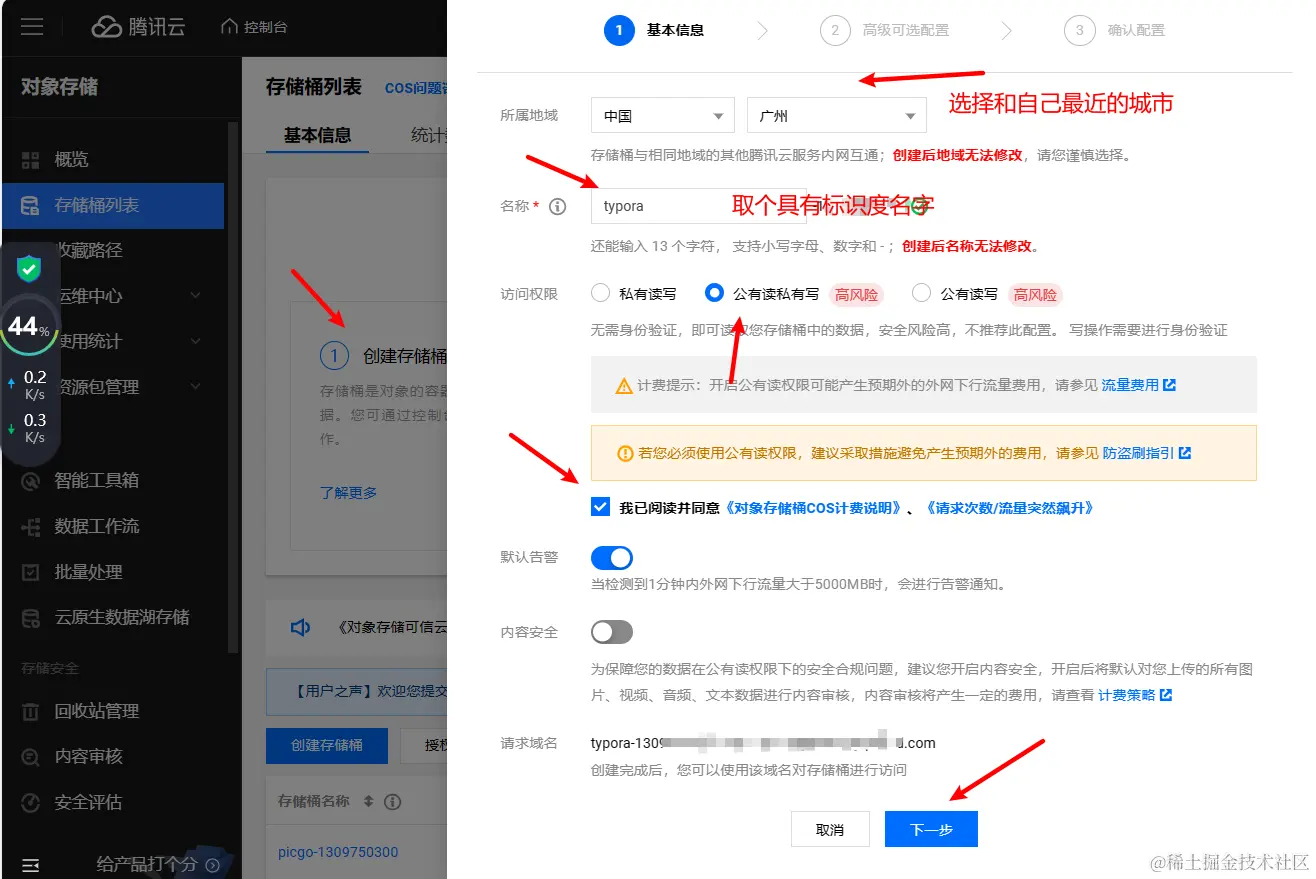Go to the 控制台 home icon
Screen dimensions: 1316x879
coord(230,27)
